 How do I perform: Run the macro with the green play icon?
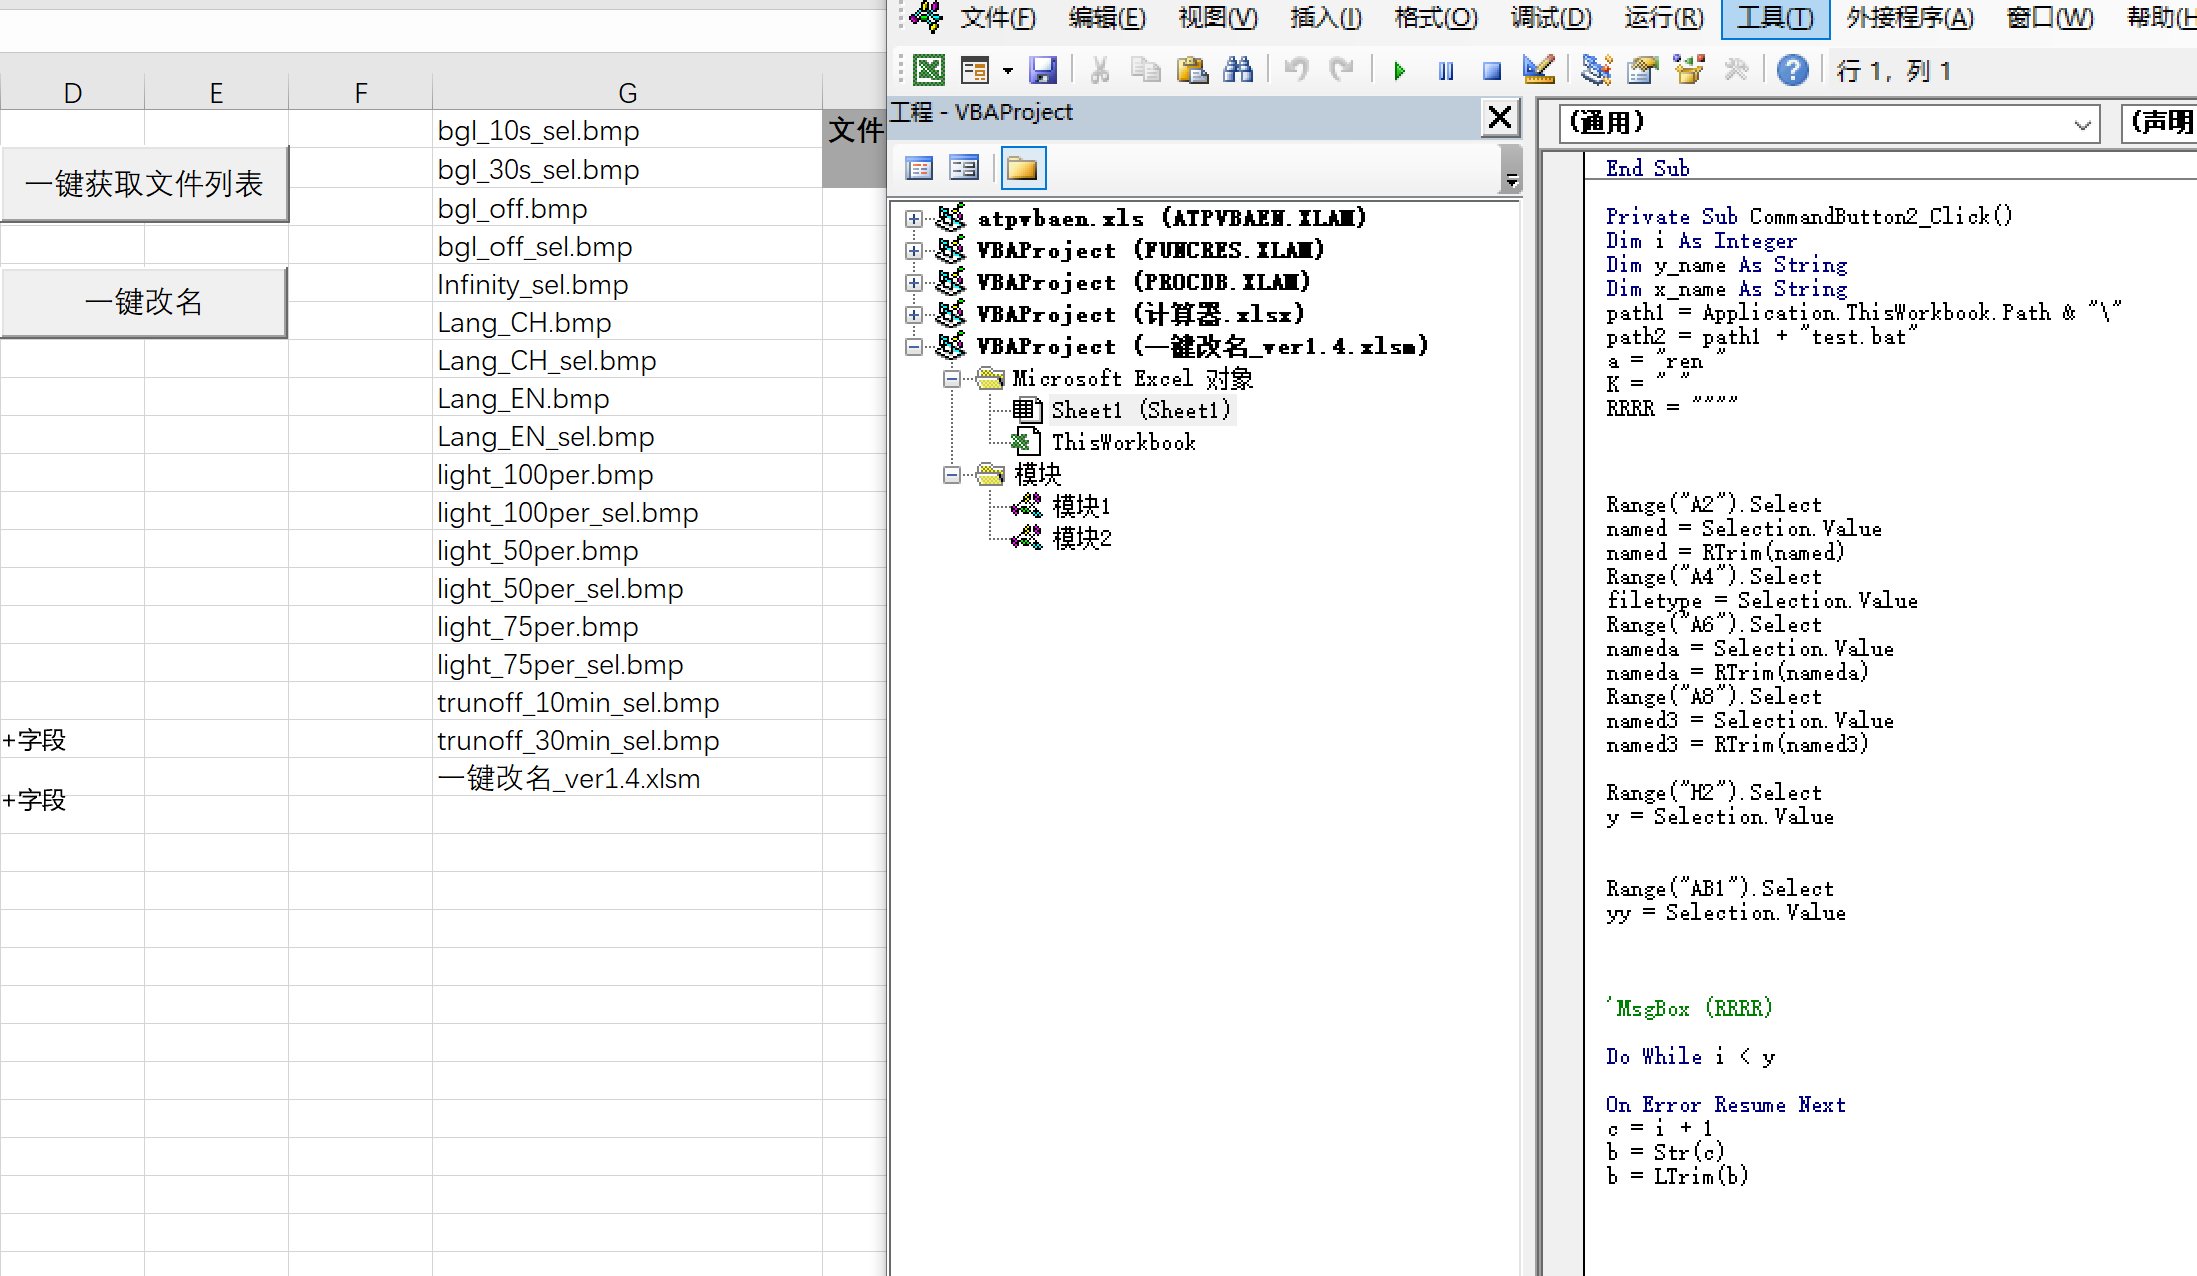[x=1399, y=71]
